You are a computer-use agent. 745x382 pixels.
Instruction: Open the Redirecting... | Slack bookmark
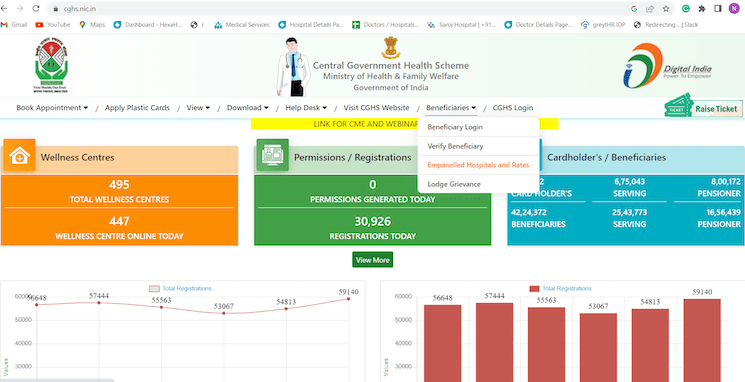tap(666, 25)
